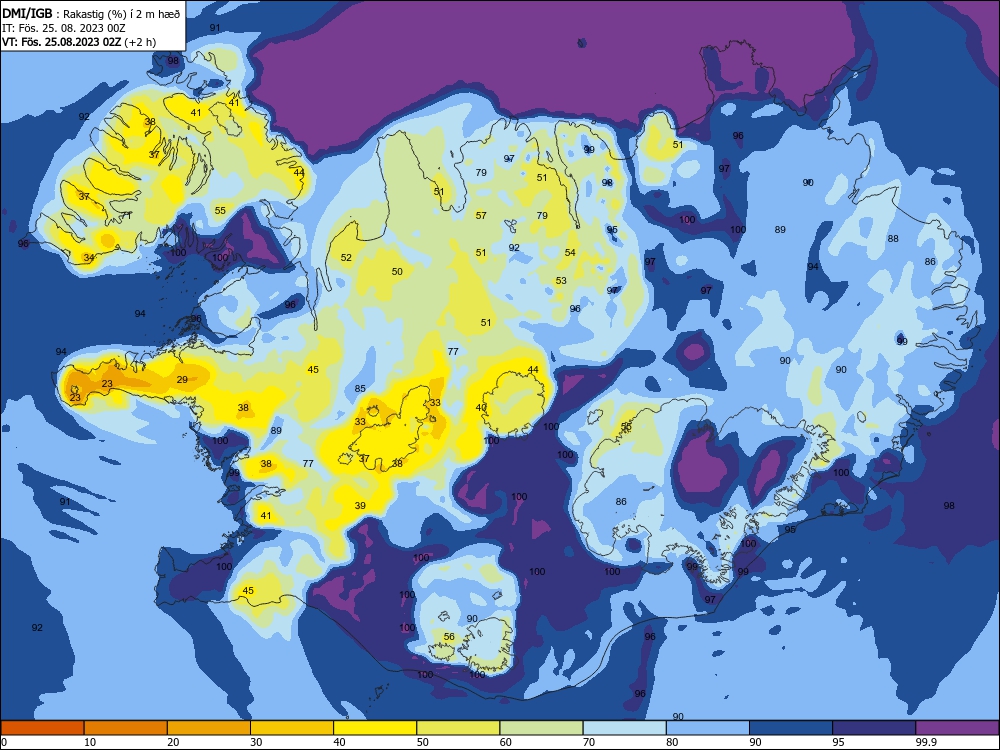Click the map humidity value '34'
1000x750 pixels.
[89, 258]
